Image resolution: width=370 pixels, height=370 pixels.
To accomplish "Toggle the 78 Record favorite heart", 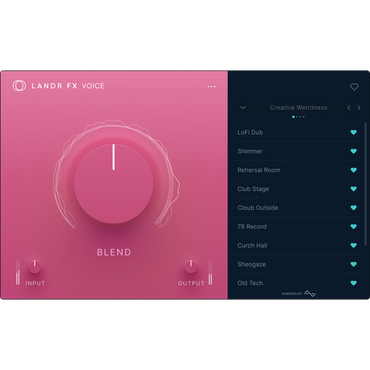I will (x=354, y=227).
